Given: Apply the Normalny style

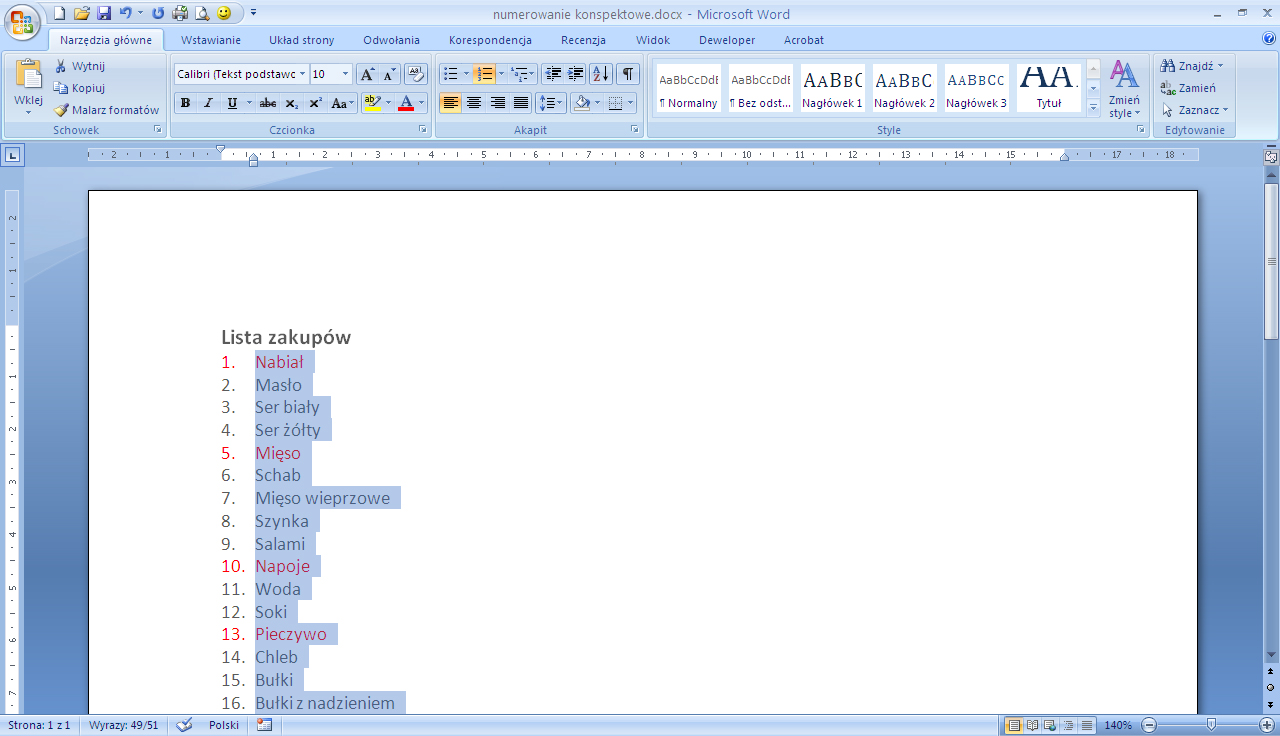Looking at the screenshot, I should tap(689, 88).
